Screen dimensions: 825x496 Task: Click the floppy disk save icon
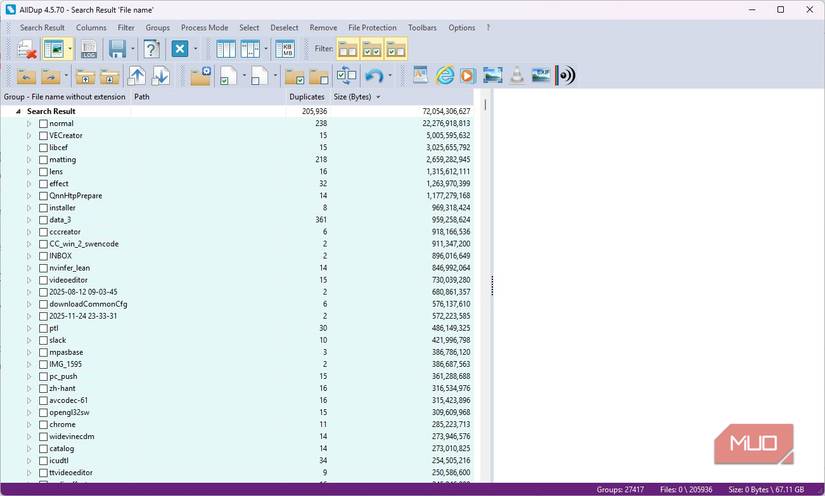[x=117, y=49]
